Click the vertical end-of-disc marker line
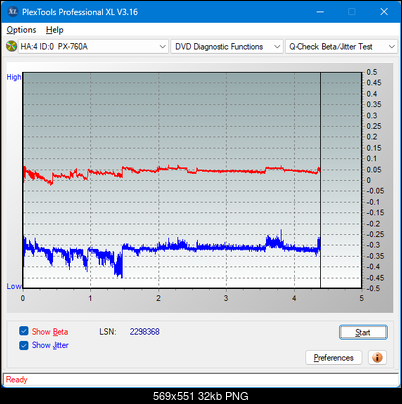This screenshot has width=402, height=404. pos(321,180)
